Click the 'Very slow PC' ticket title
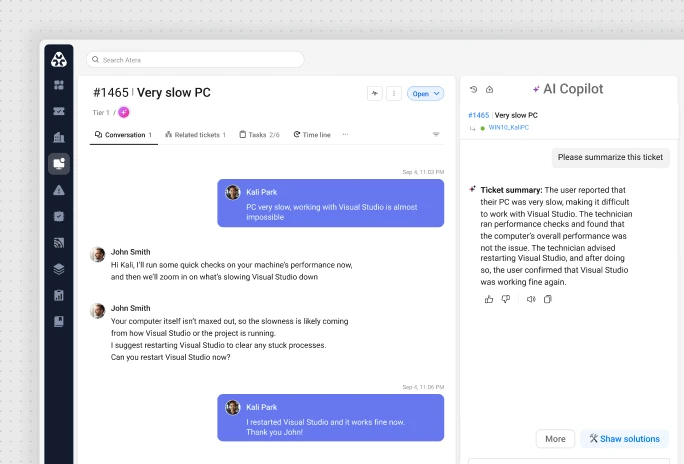 coord(174,92)
